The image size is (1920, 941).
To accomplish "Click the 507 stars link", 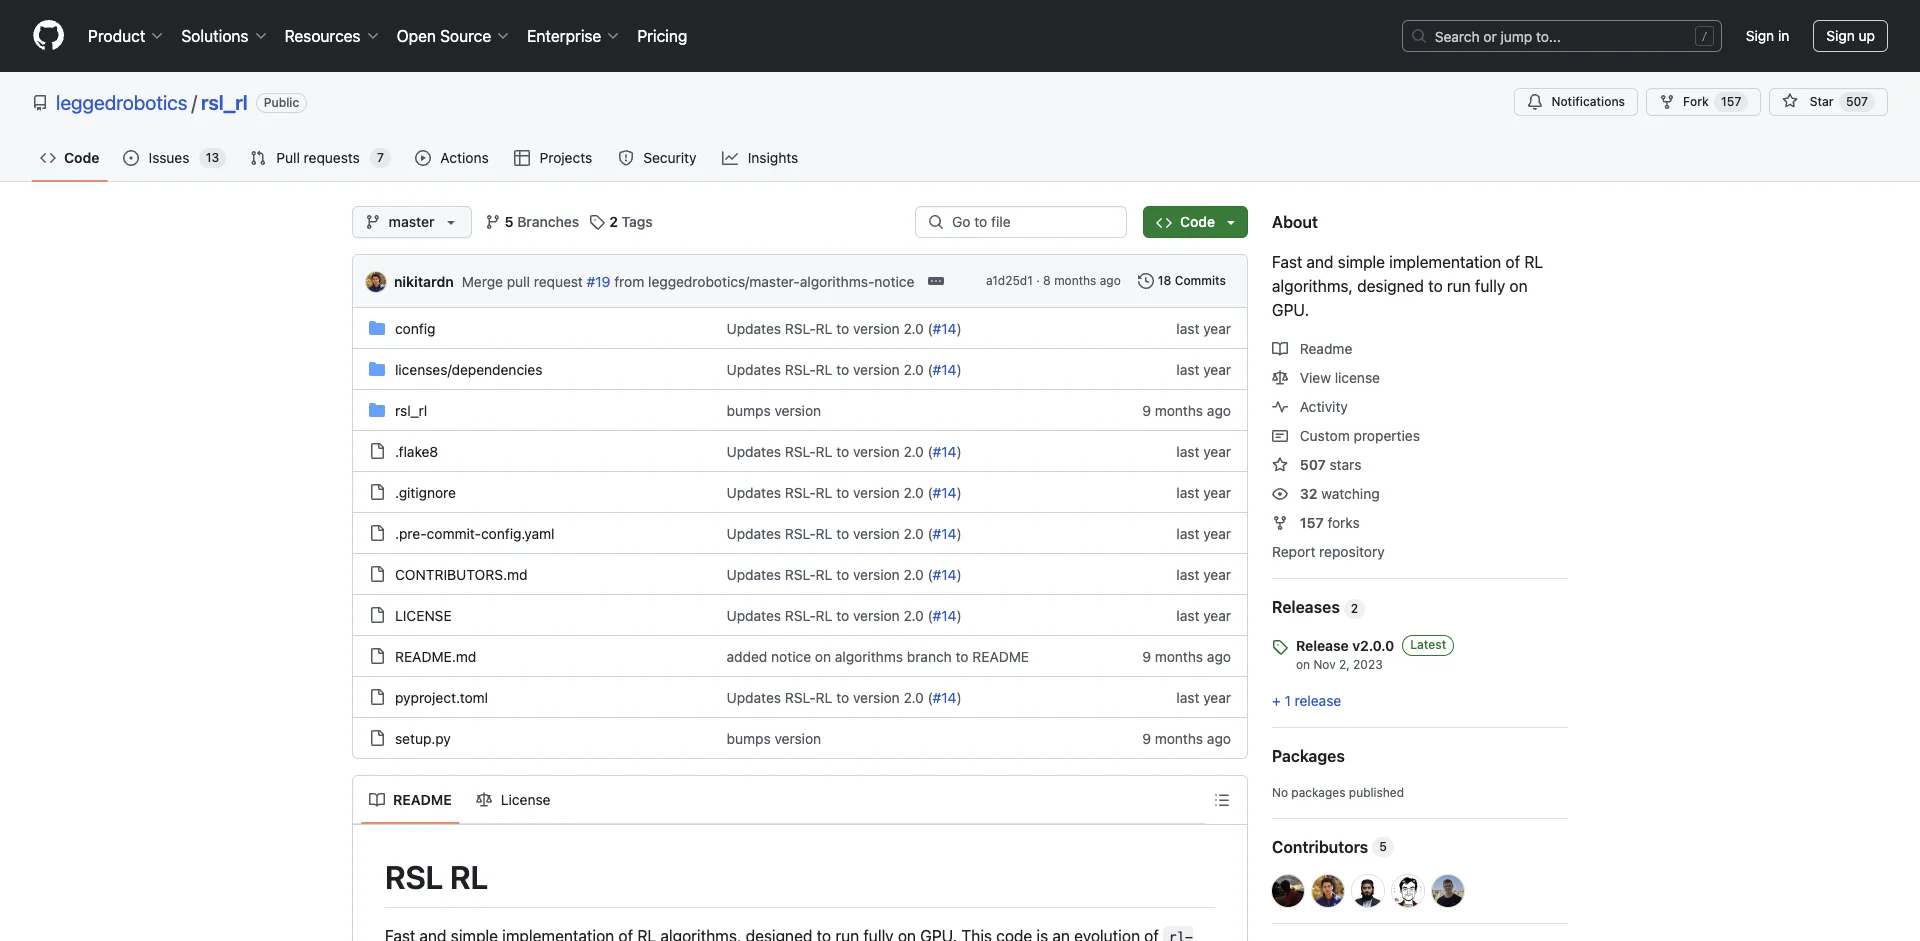I will 1330,465.
